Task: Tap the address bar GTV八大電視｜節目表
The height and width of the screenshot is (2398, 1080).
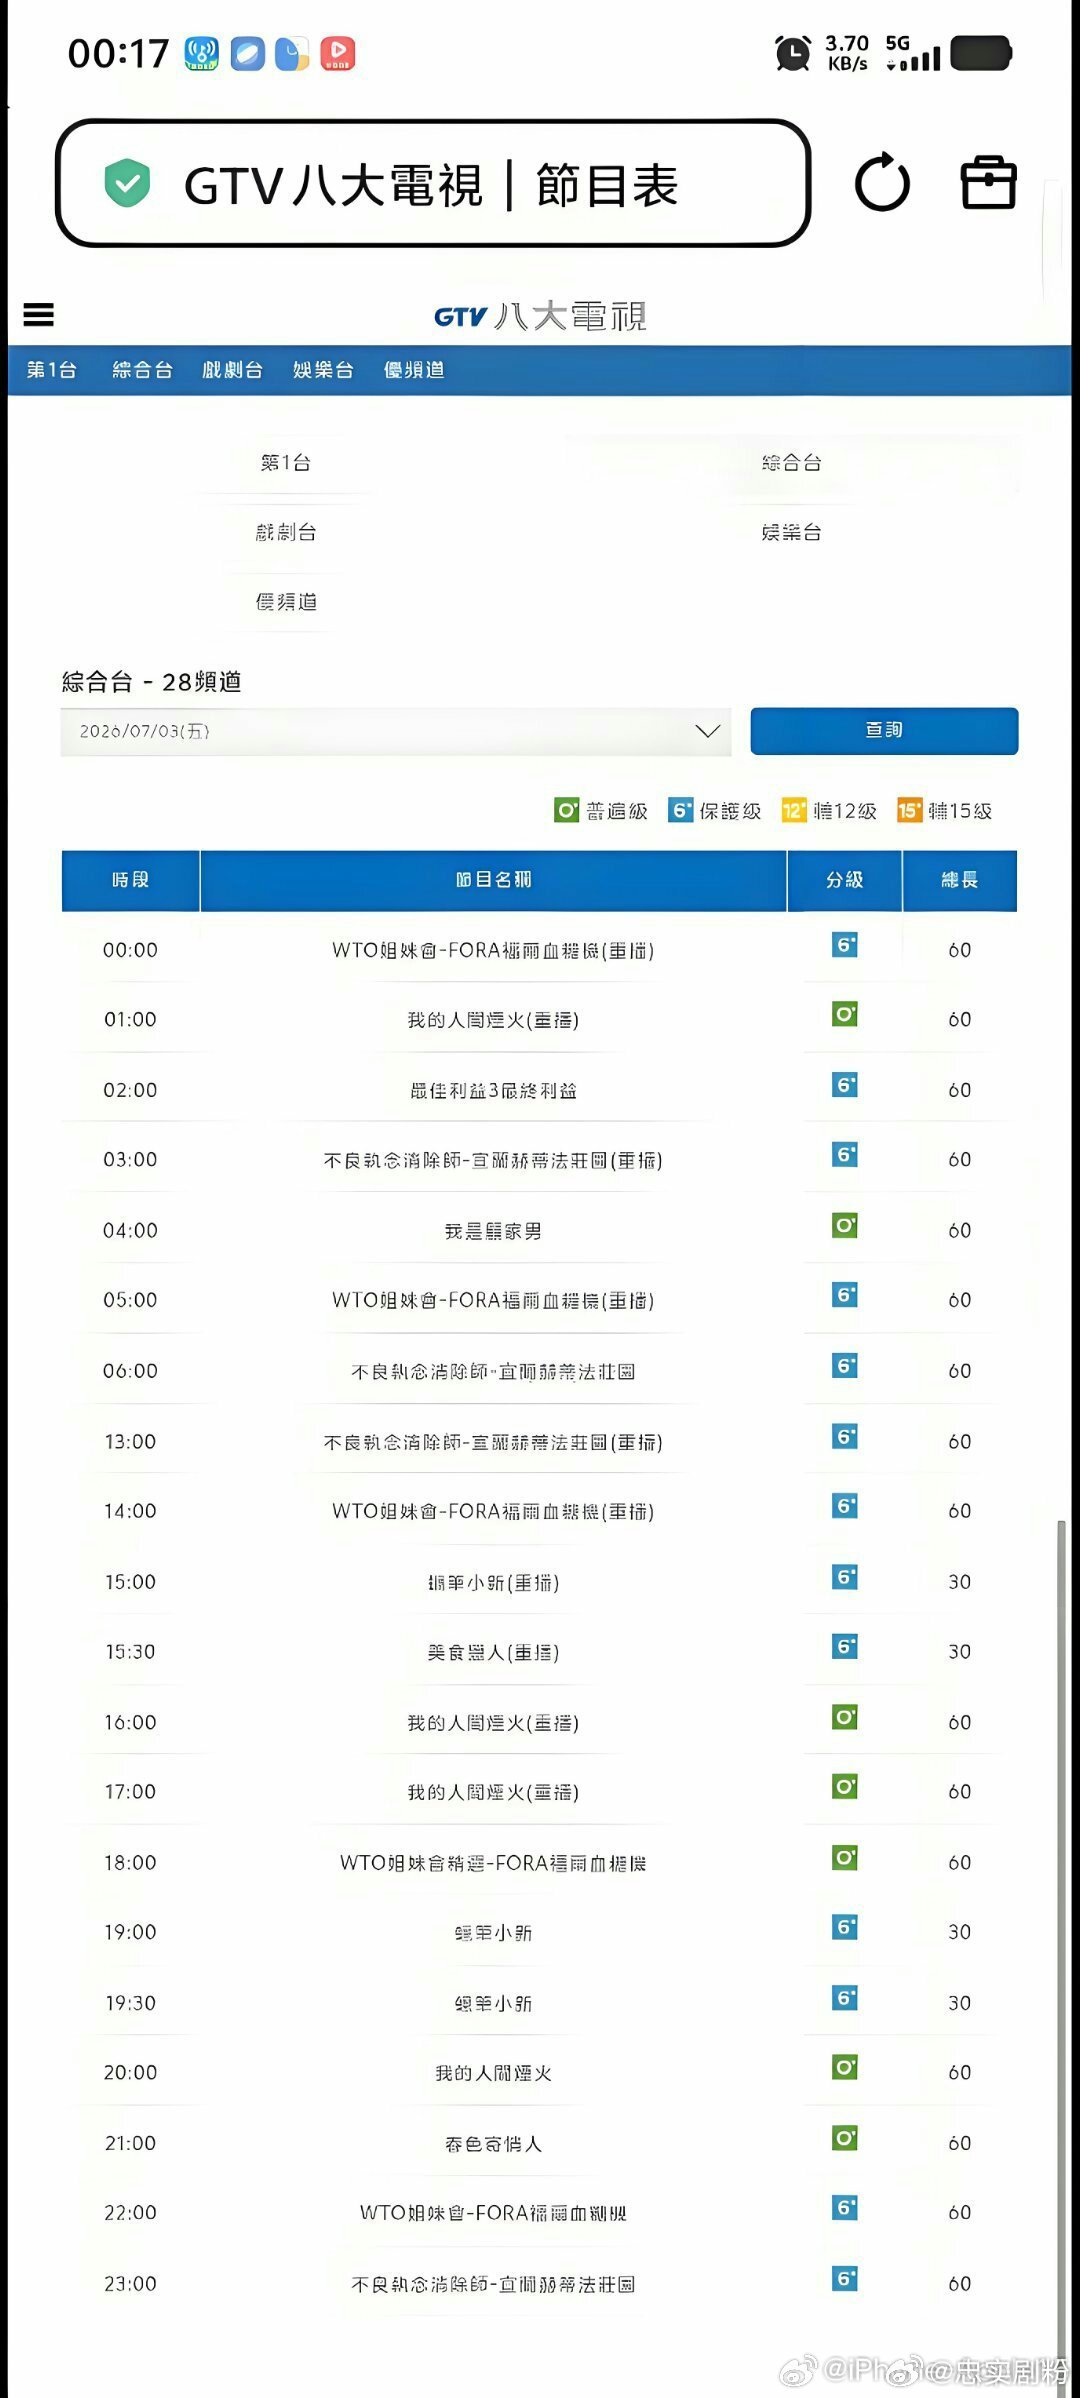Action: pos(433,183)
